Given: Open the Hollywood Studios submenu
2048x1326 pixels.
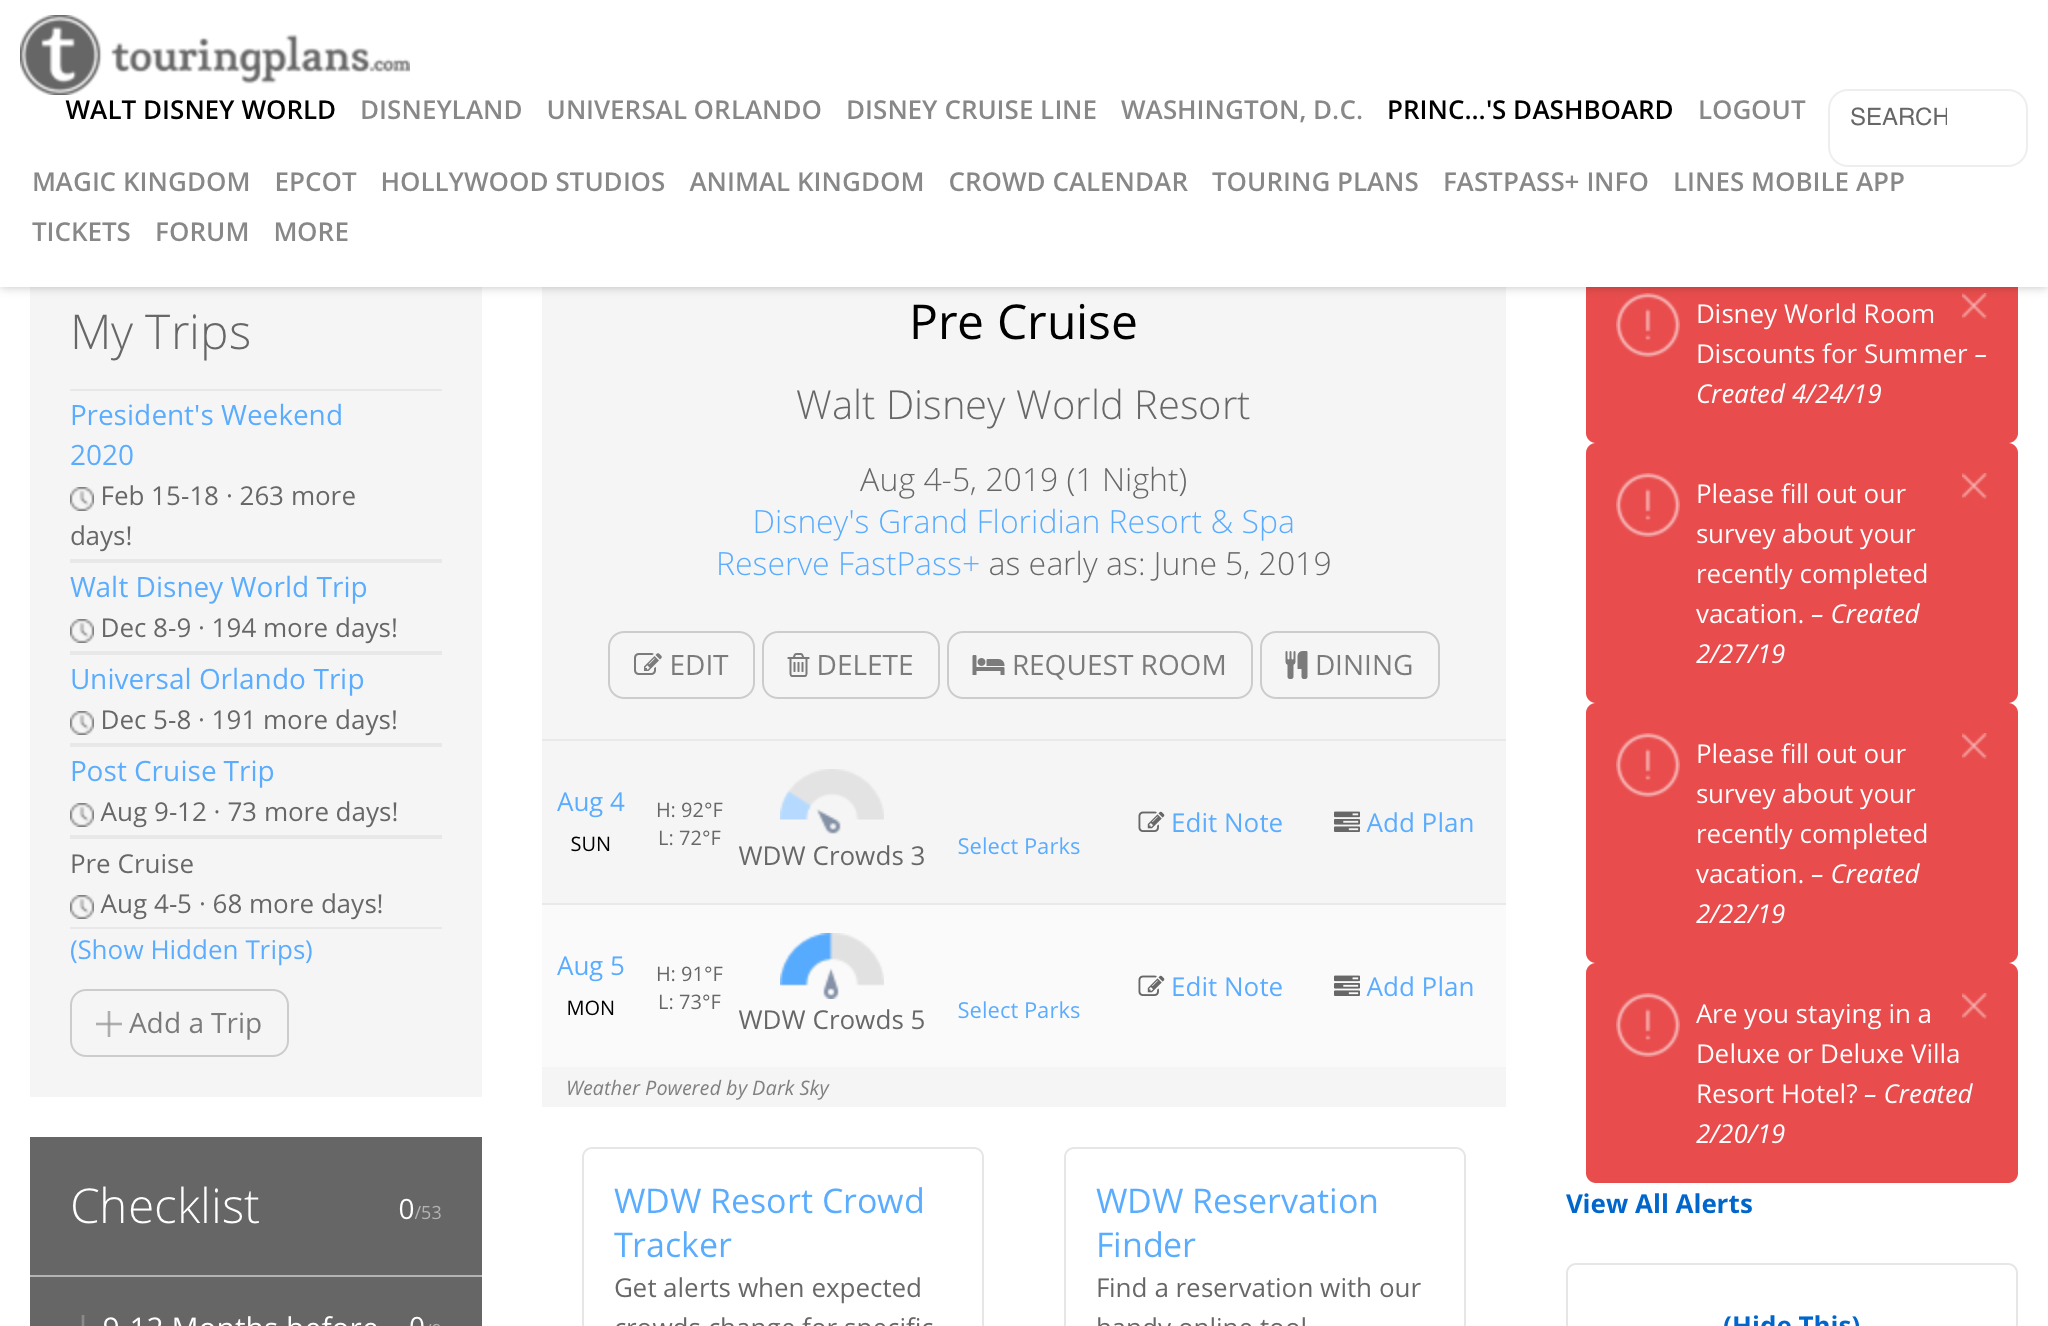Looking at the screenshot, I should pos(523,182).
